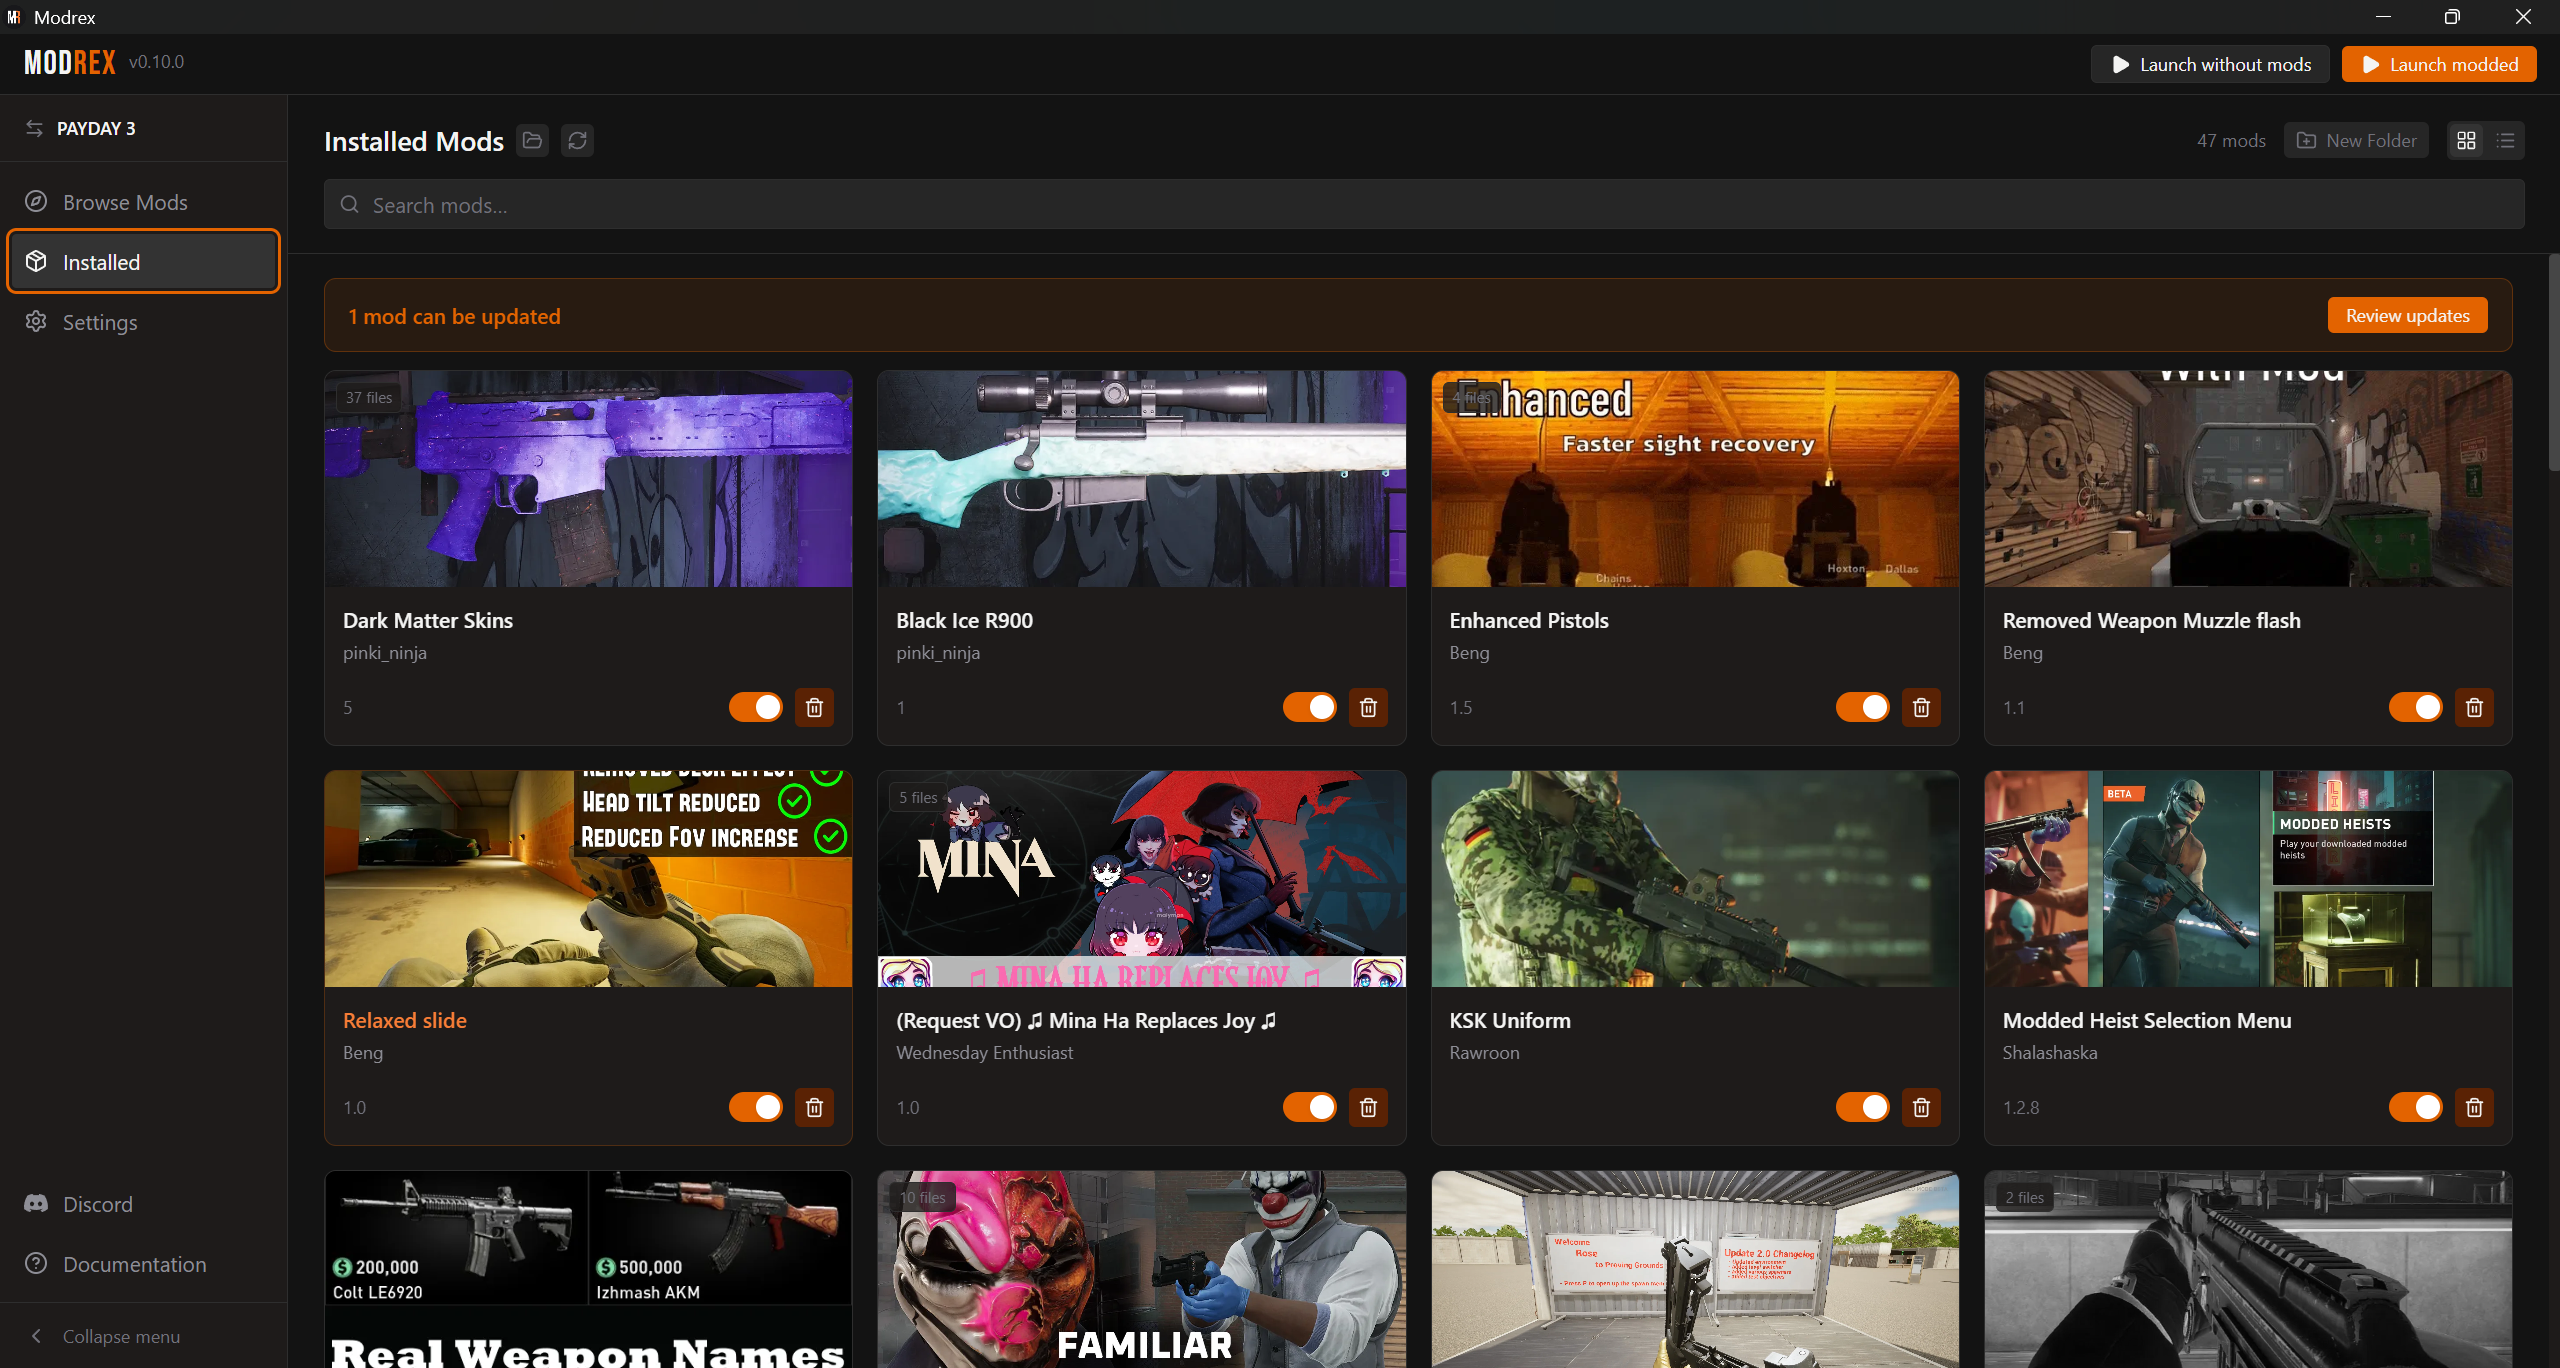Delete the Mina Ha Replaces Joy mod
The image size is (2560, 1368).
click(1368, 1107)
